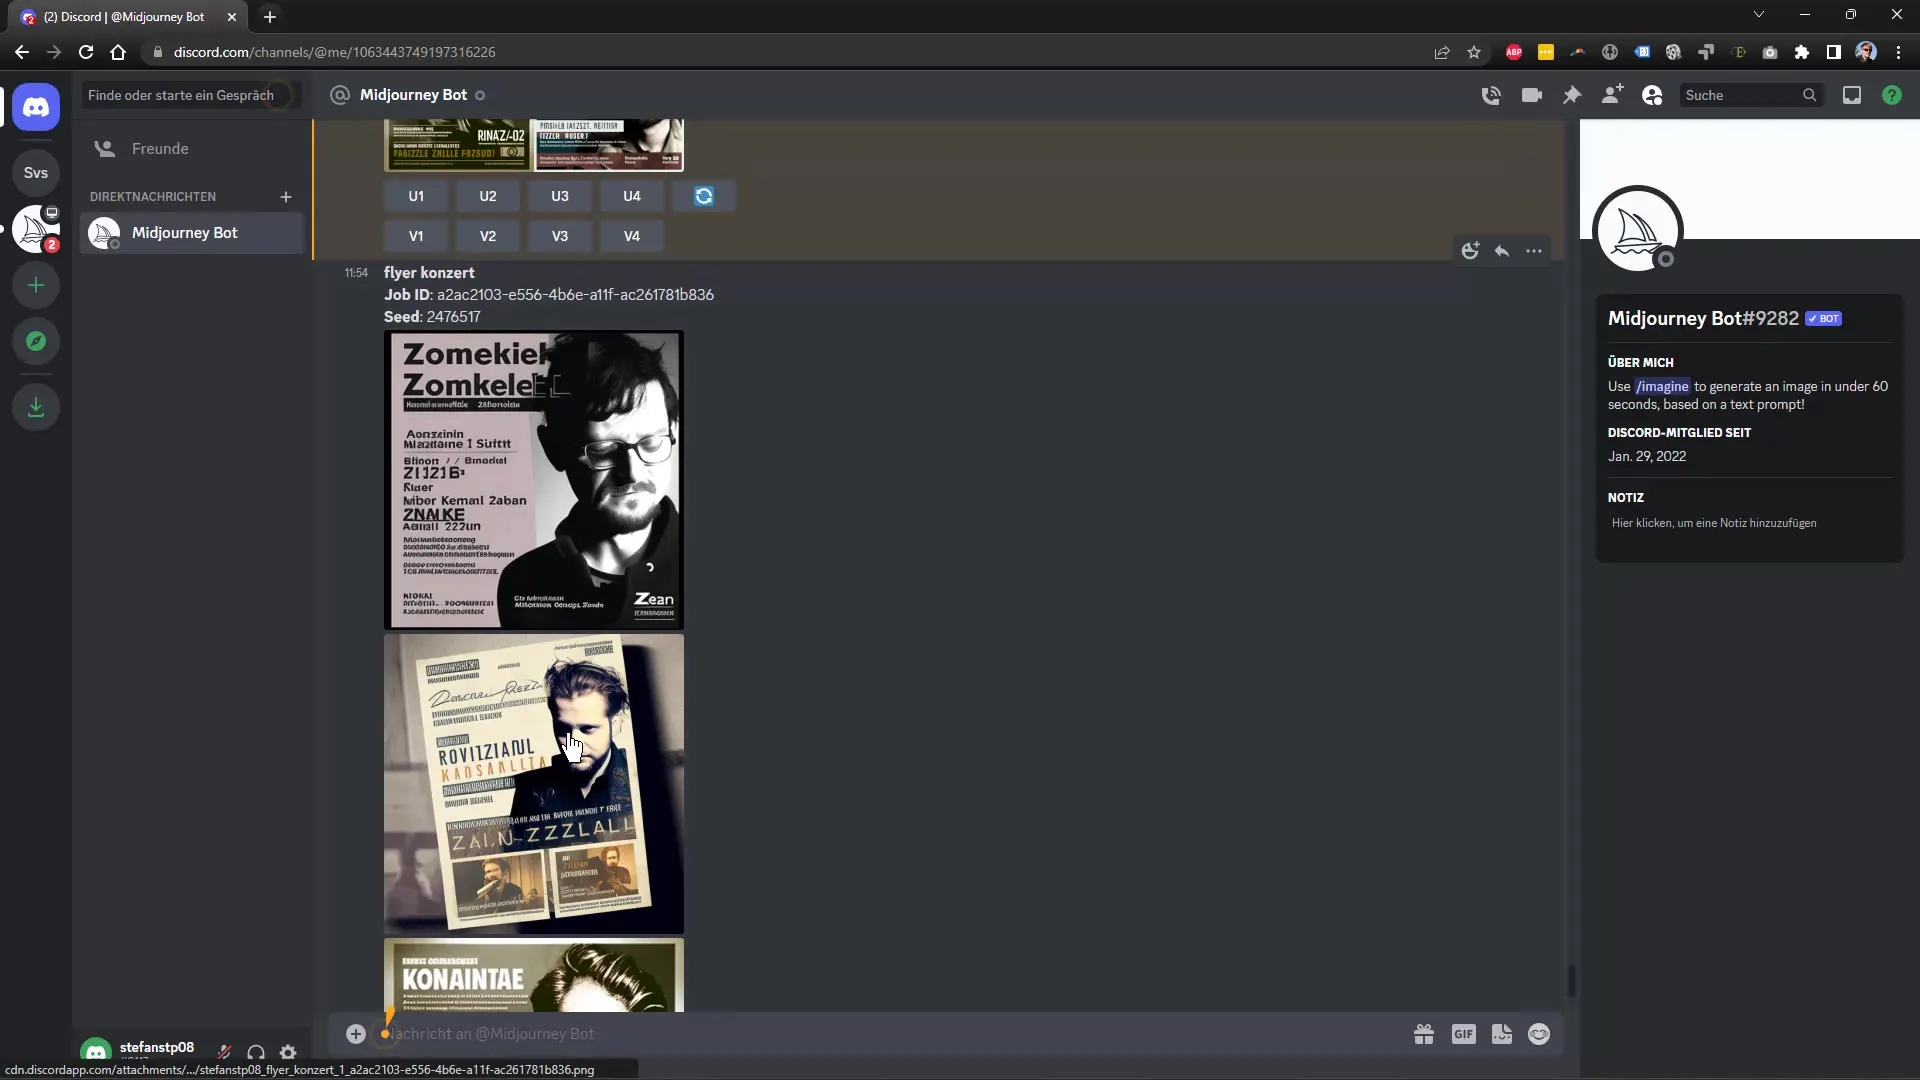Open the sticker picker icon
The height and width of the screenshot is (1080, 1920).
click(x=1502, y=1034)
